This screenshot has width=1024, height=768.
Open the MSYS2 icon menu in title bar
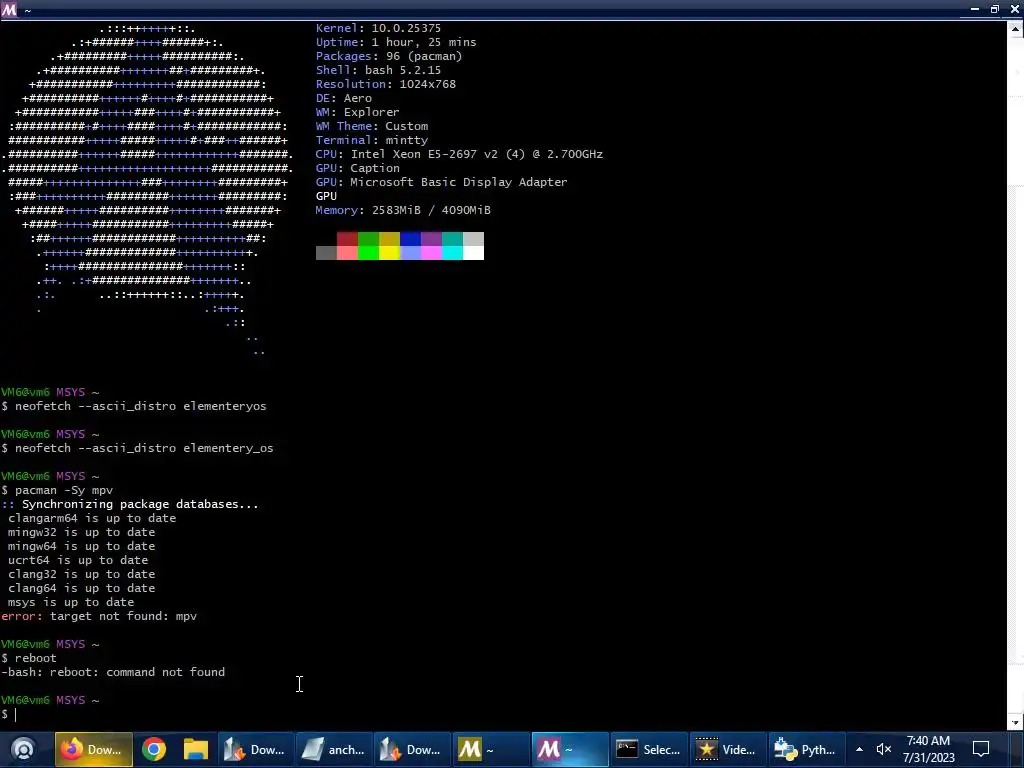coord(9,10)
